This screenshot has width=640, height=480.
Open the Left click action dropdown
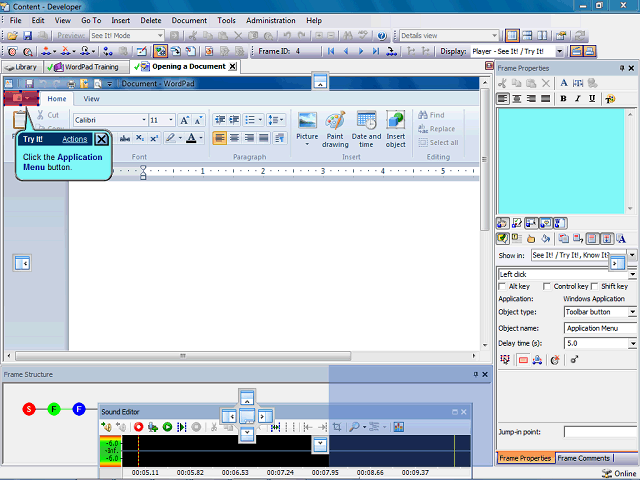point(632,274)
